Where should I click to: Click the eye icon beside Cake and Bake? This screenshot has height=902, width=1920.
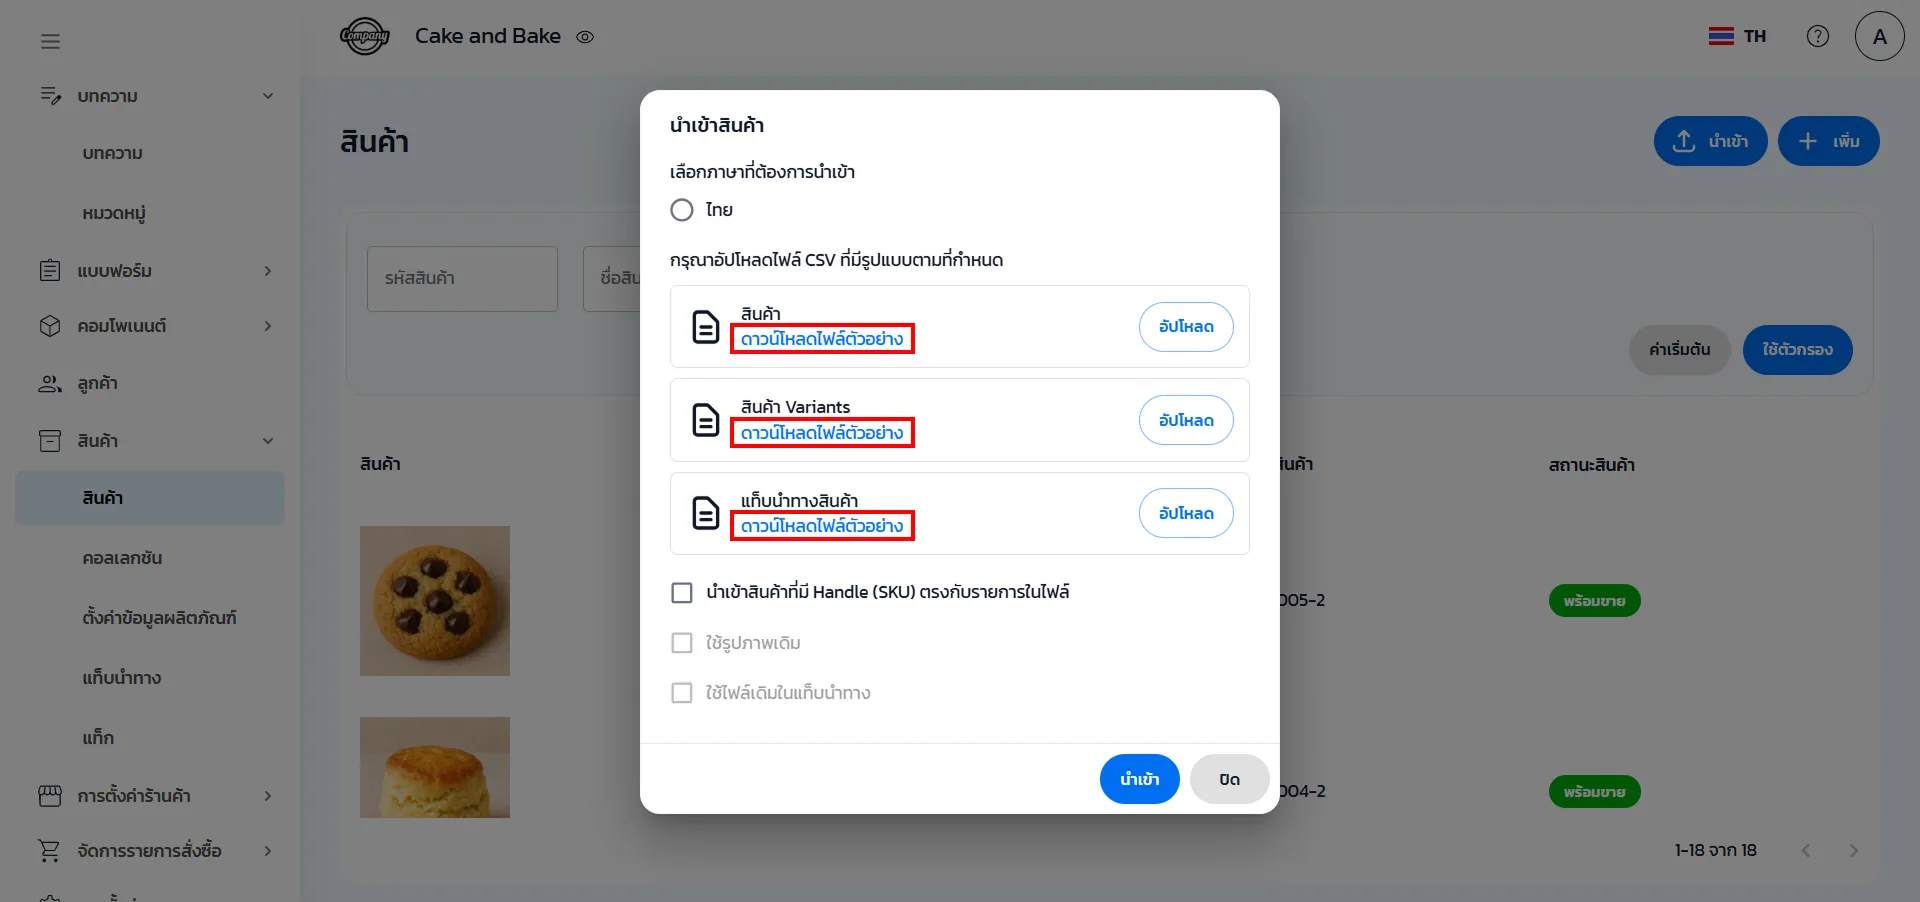585,37
